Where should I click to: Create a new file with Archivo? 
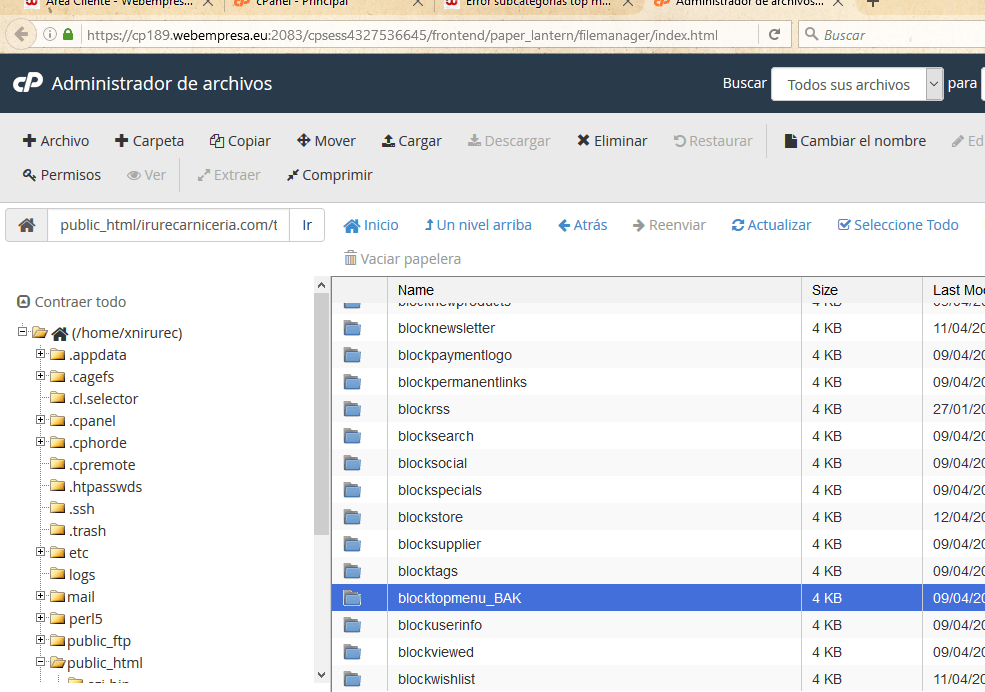pyautogui.click(x=56, y=141)
